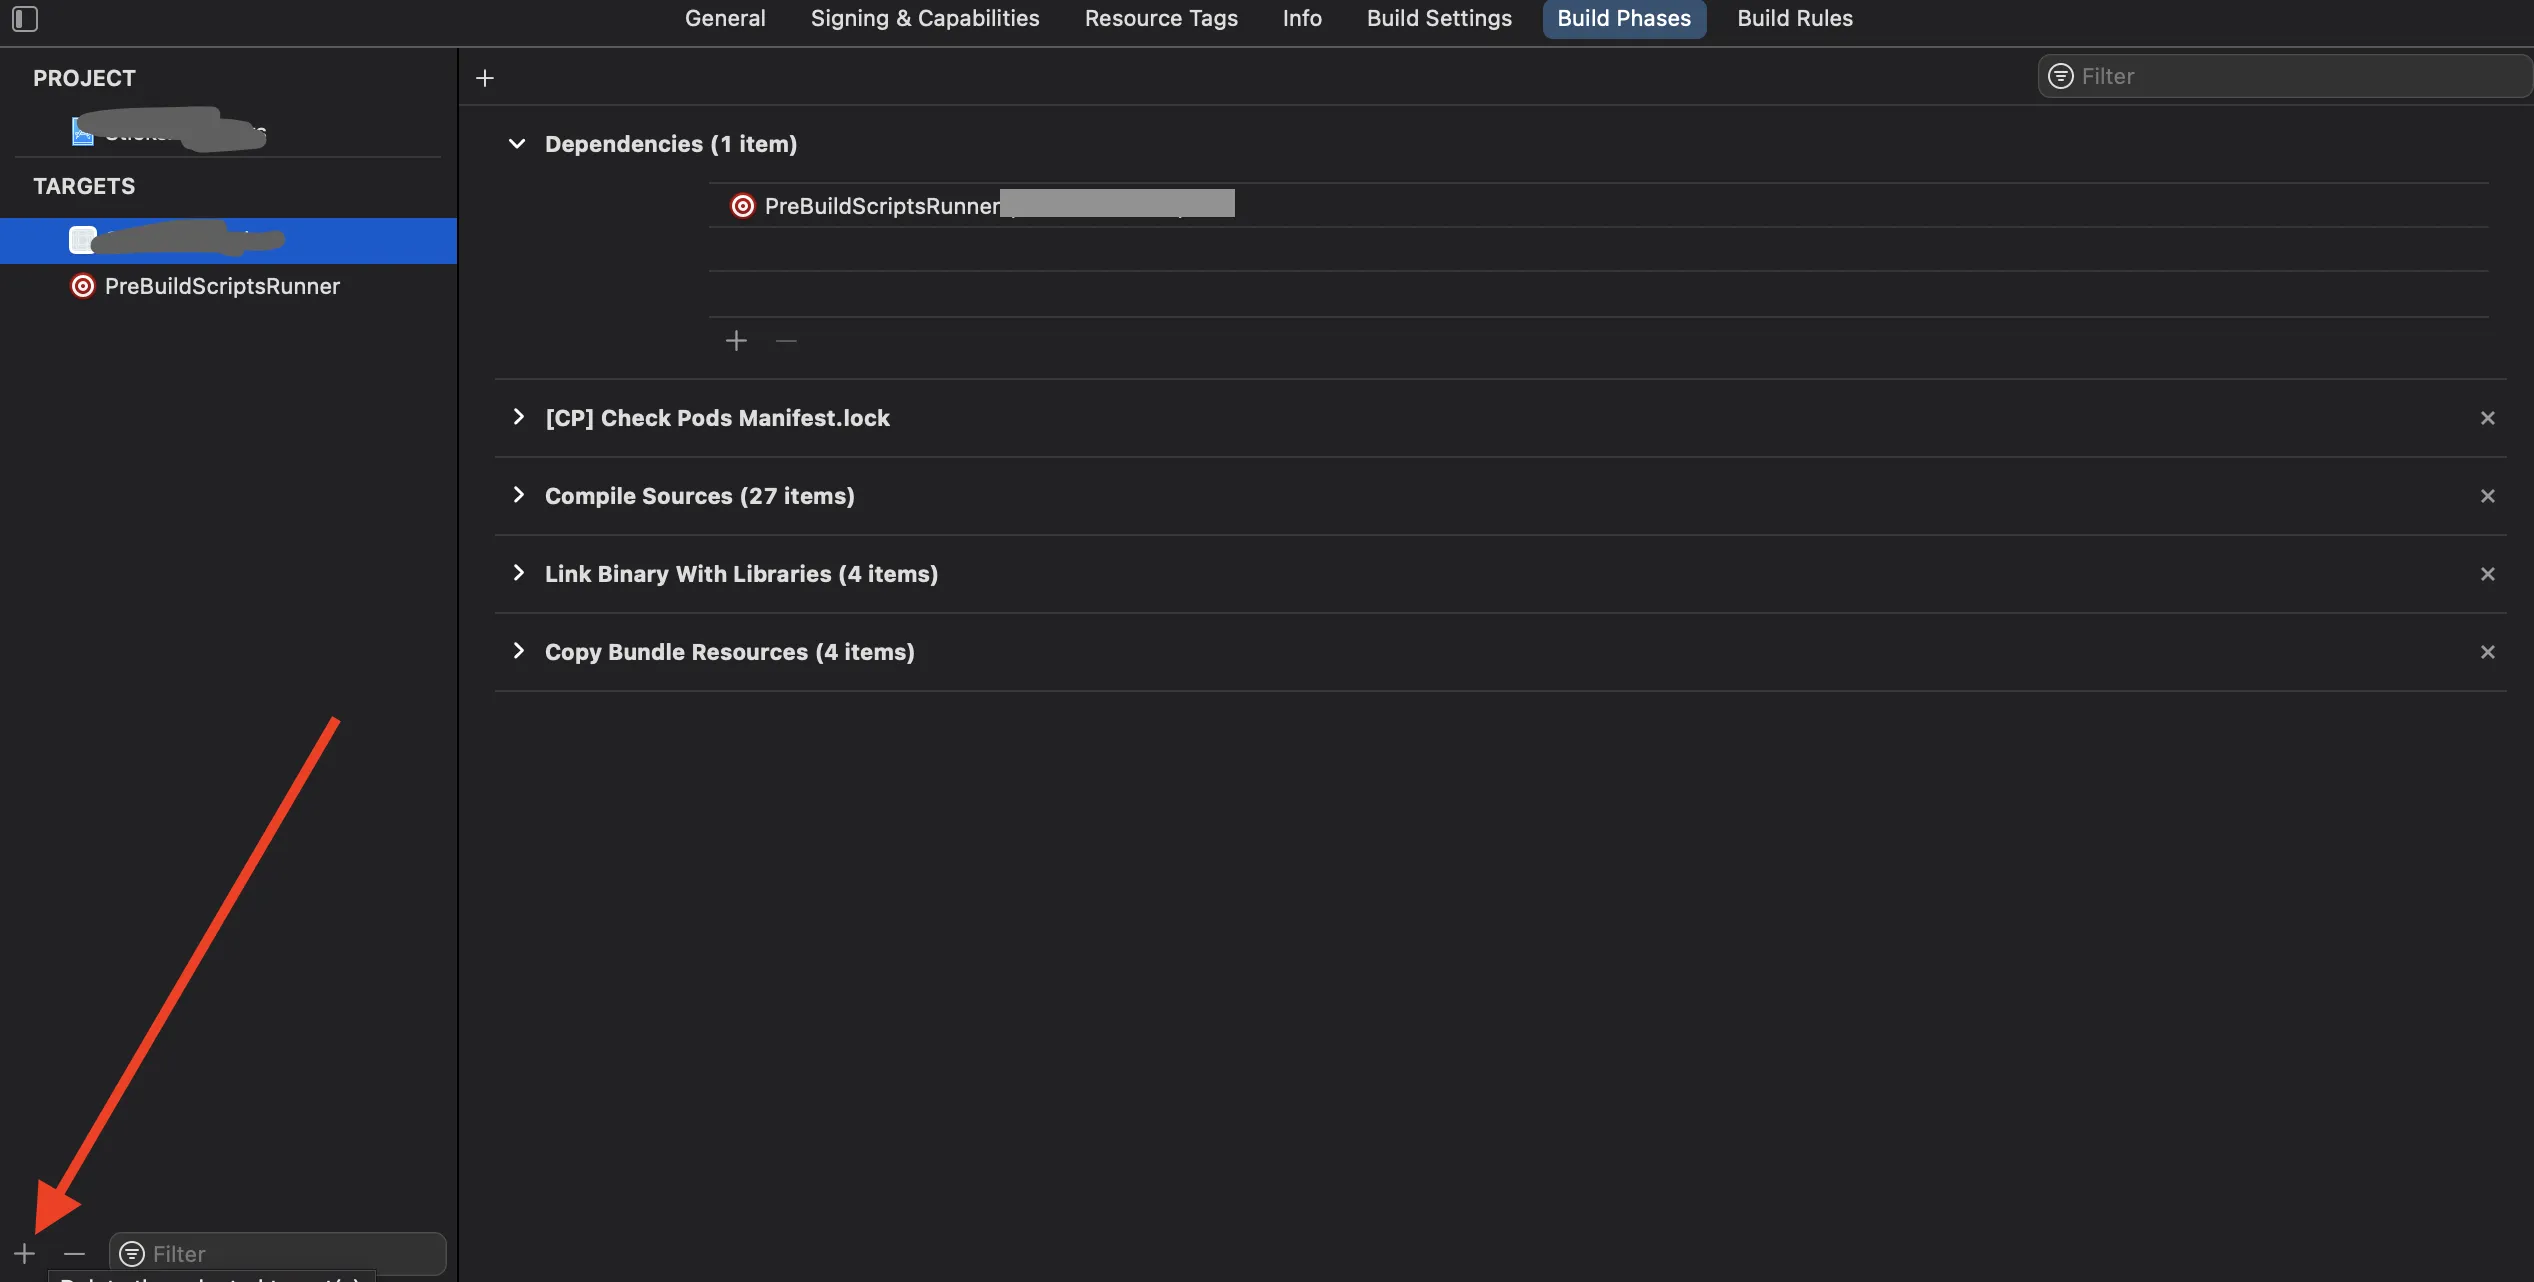Select the PreBuildScriptsRunner target in sidebar
Image resolution: width=2534 pixels, height=1282 pixels.
tap(222, 286)
